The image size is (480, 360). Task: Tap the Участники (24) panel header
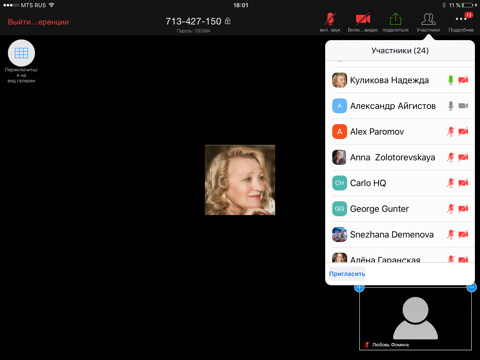400,51
